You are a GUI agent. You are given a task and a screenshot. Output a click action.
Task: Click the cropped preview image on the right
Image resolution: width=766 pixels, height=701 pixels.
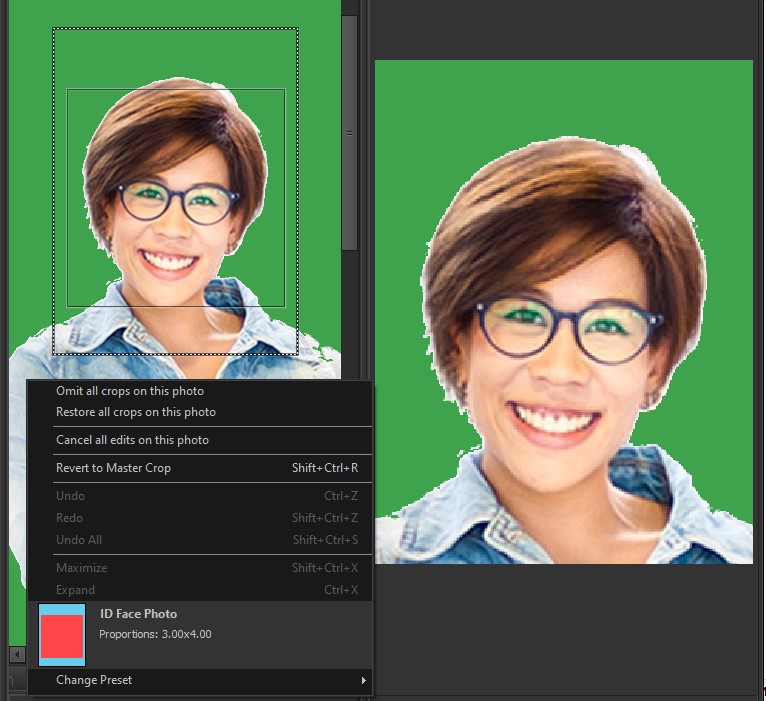[x=563, y=311]
